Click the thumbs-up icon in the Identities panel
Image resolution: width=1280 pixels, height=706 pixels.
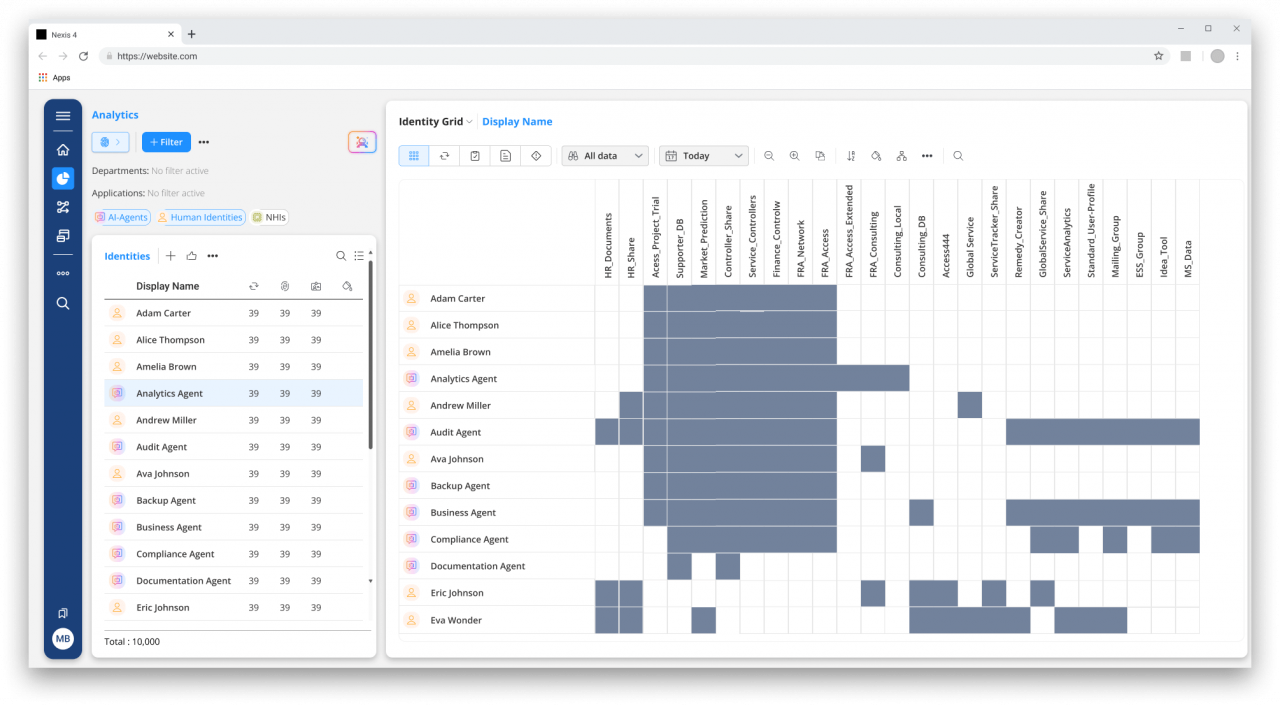191,256
